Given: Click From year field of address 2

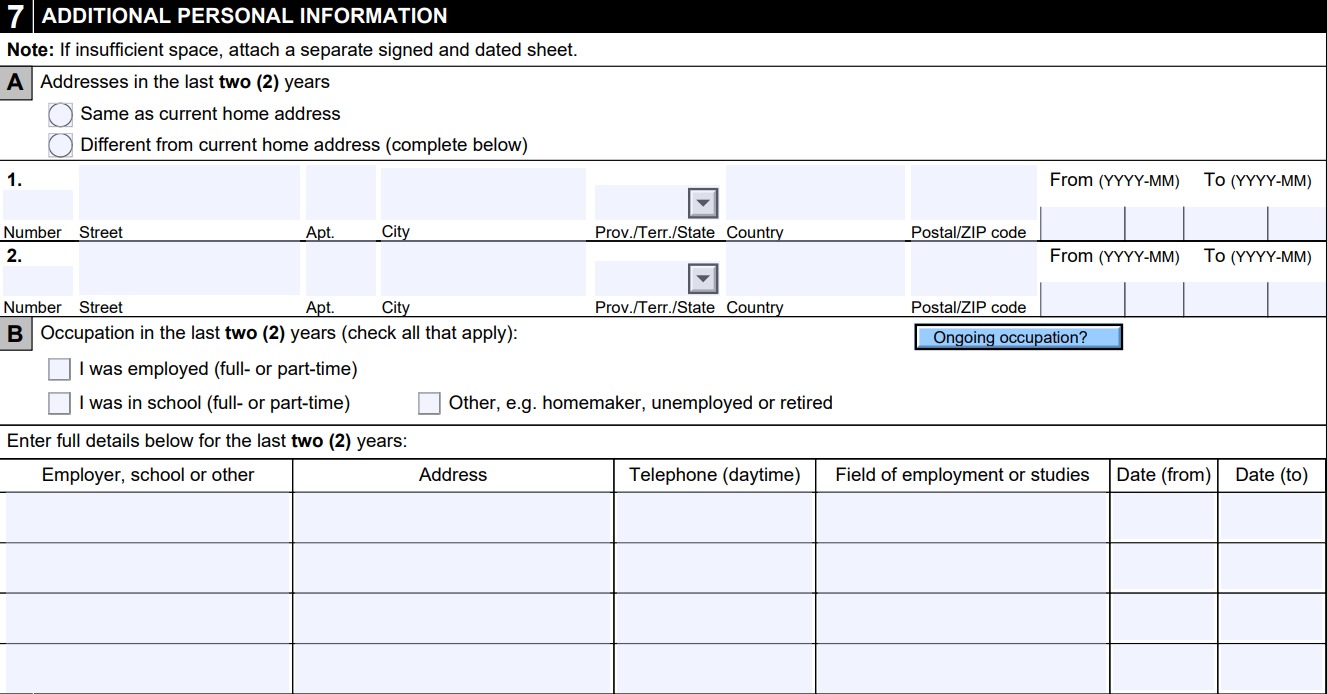Looking at the screenshot, I should (1083, 299).
